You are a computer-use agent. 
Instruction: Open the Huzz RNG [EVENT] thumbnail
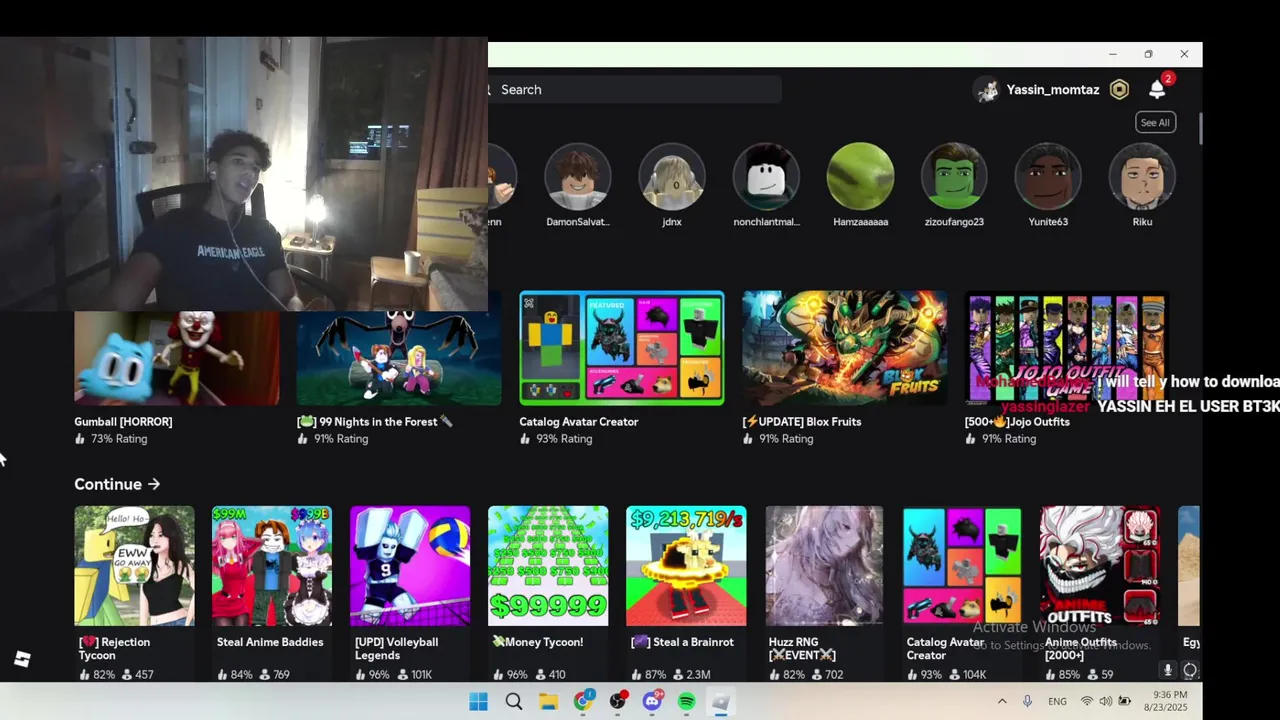pyautogui.click(x=824, y=566)
